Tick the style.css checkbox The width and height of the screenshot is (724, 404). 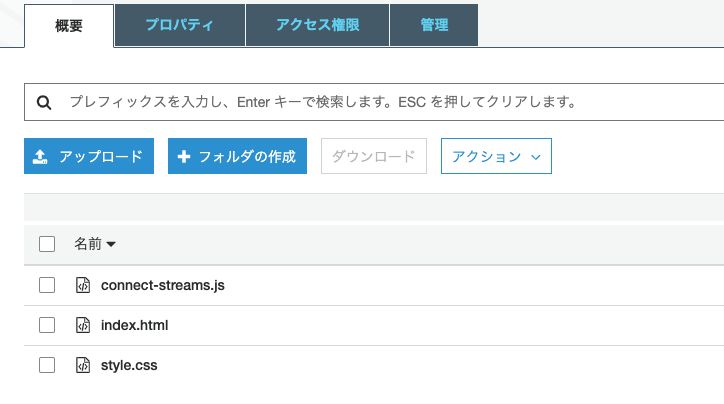[47, 365]
